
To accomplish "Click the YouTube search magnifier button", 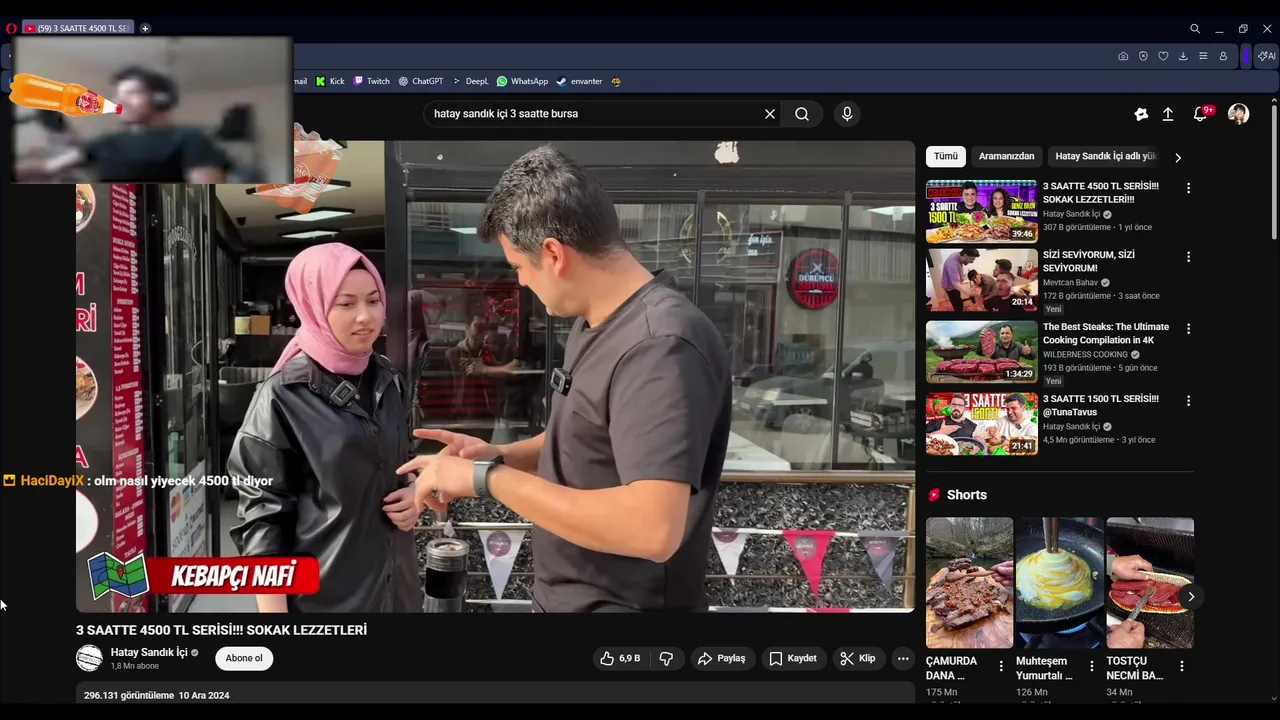I will click(802, 114).
